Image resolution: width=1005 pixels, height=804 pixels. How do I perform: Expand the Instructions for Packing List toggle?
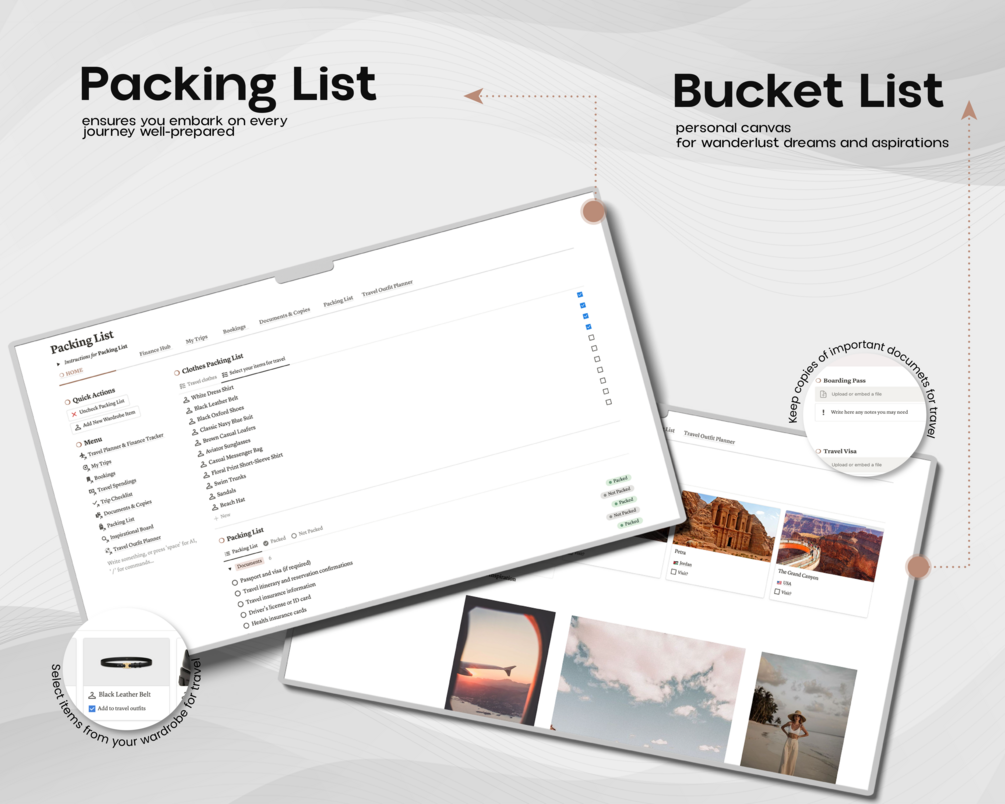coord(58,364)
